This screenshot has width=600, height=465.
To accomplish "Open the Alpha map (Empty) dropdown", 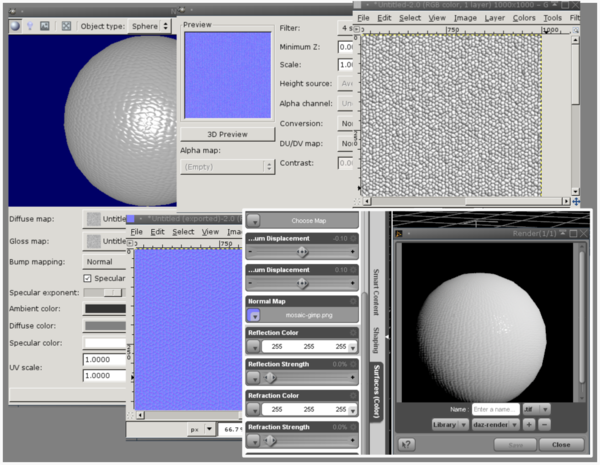I will [227, 167].
